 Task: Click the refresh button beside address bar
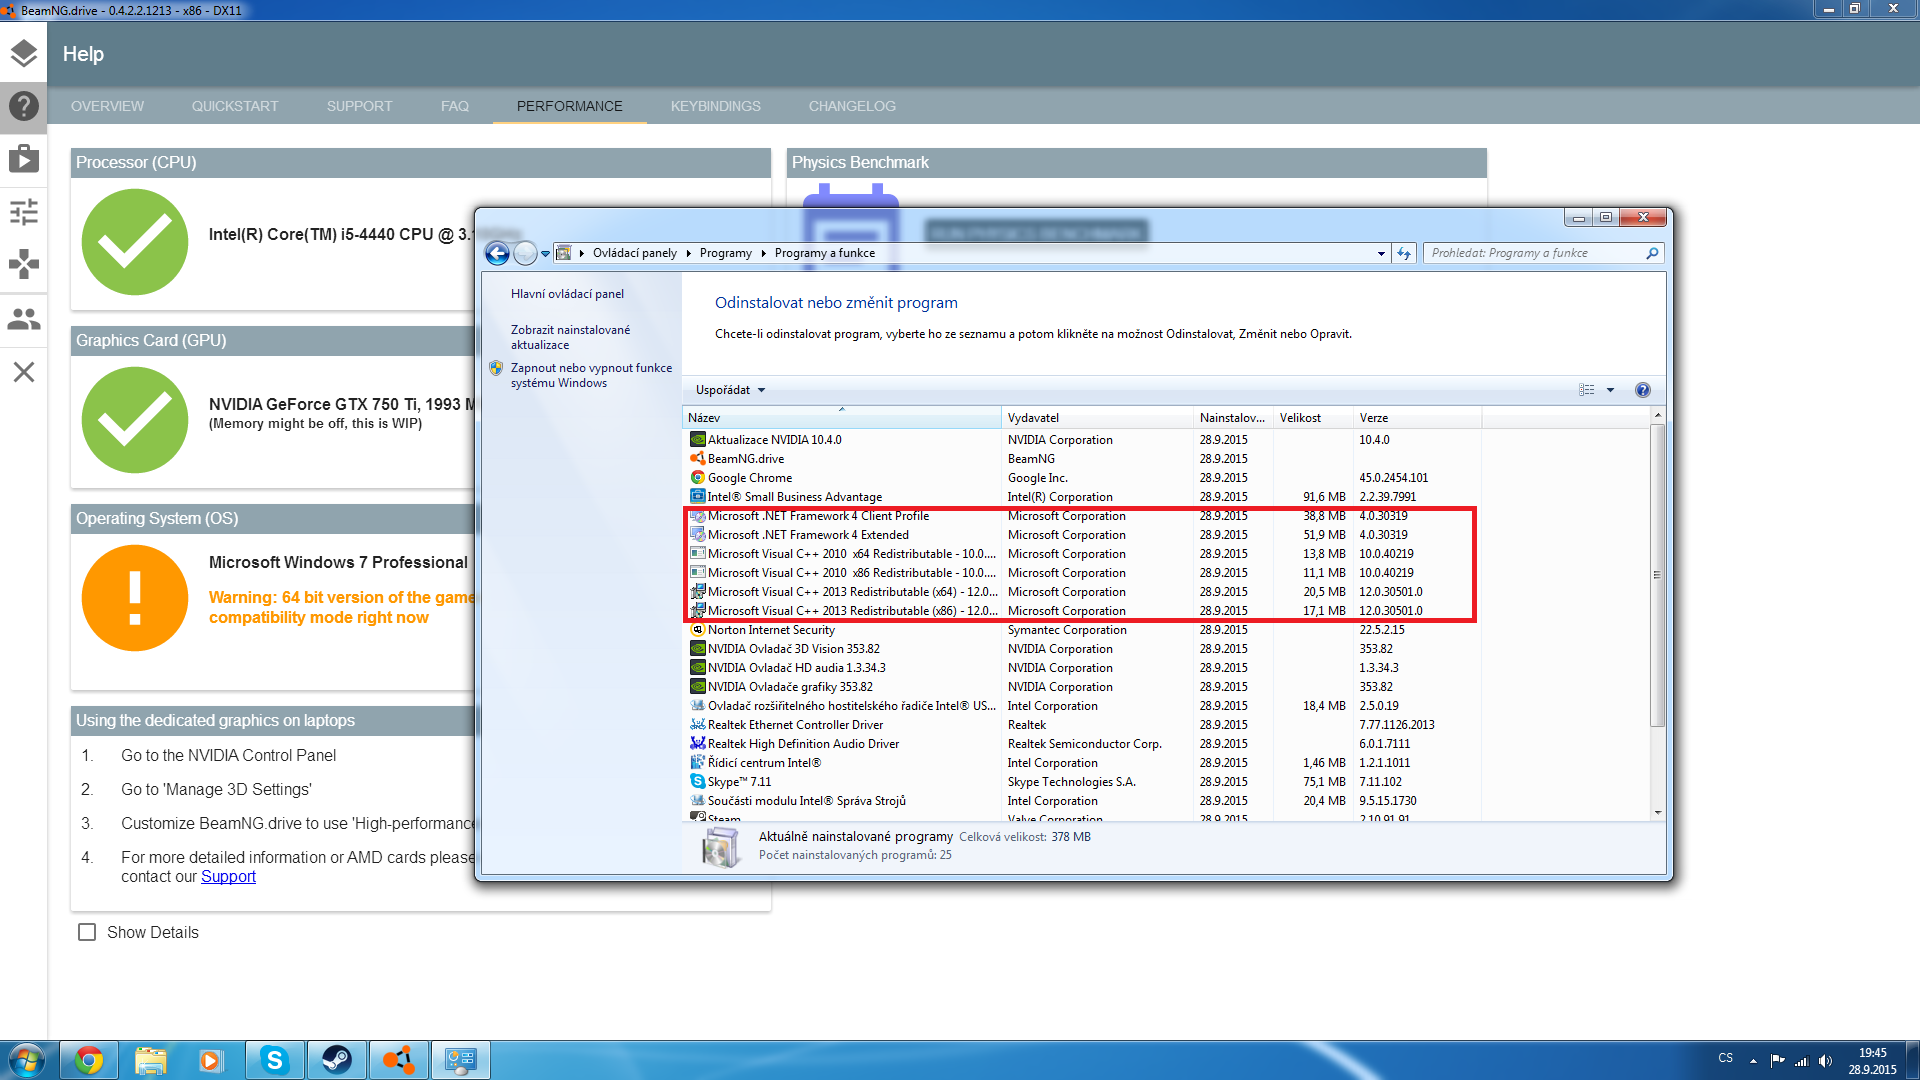1404,253
